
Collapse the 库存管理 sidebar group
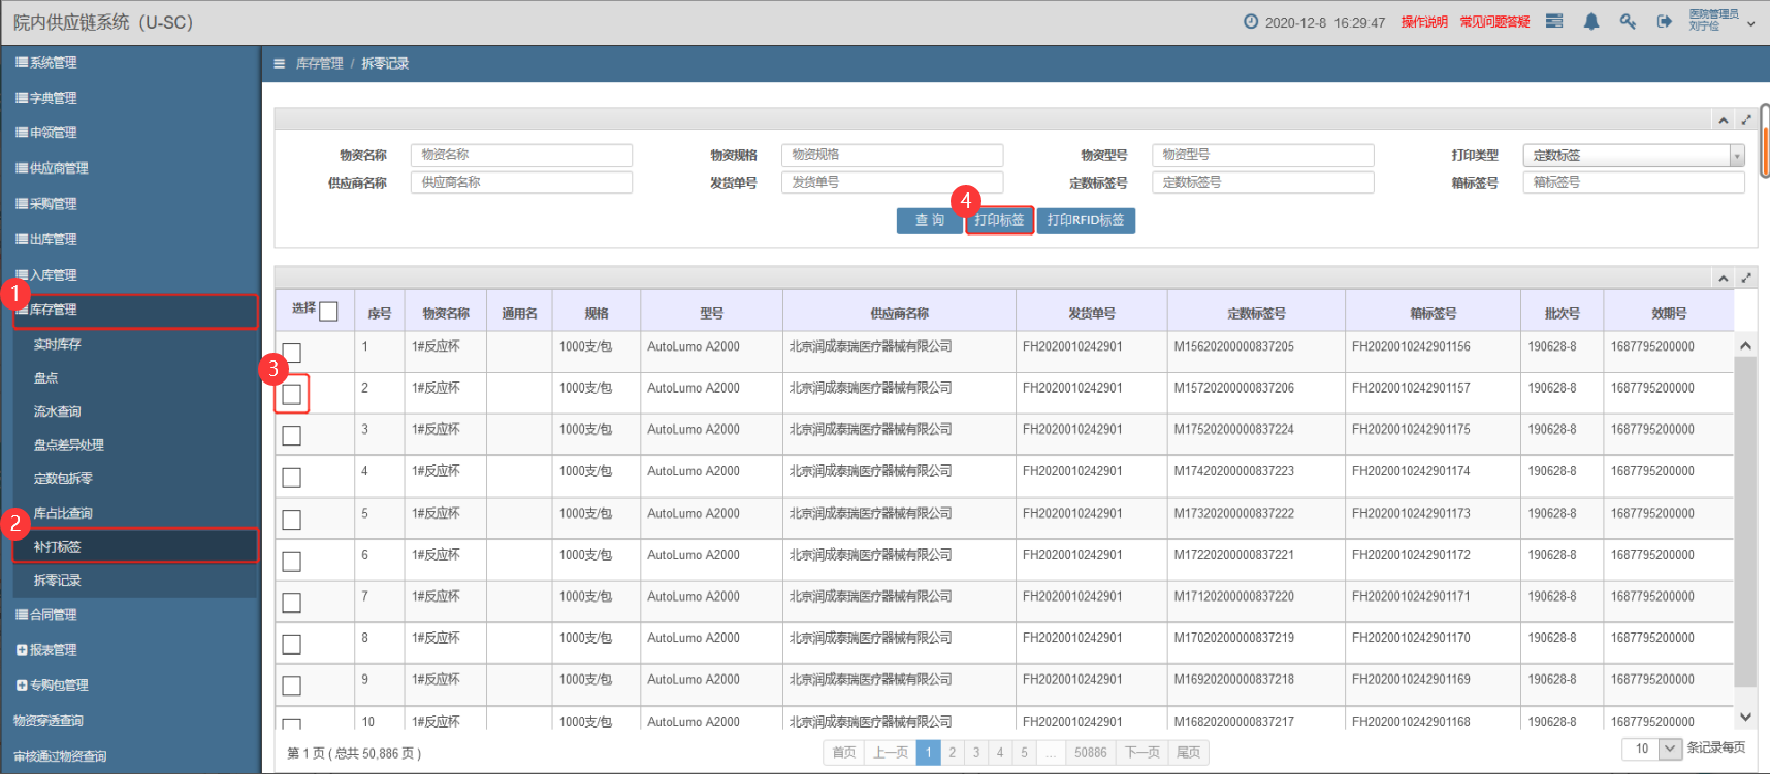pos(135,311)
